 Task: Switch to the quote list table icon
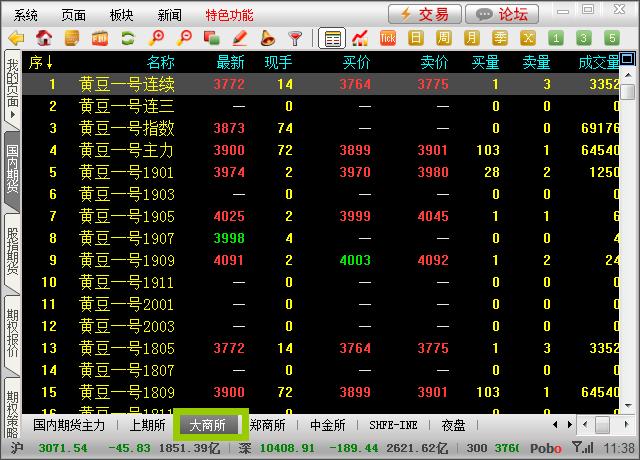click(332, 38)
